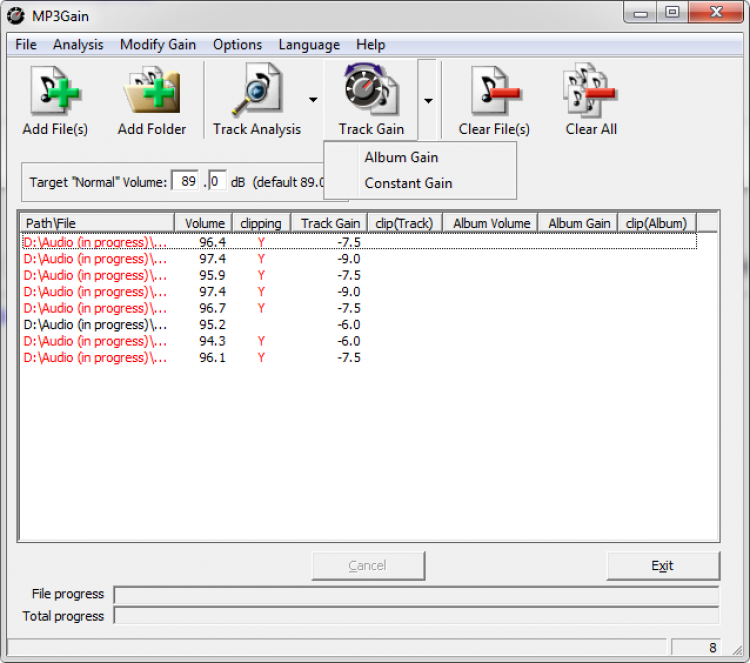
Task: Select file row with volume 96.1
Action: (x=359, y=358)
